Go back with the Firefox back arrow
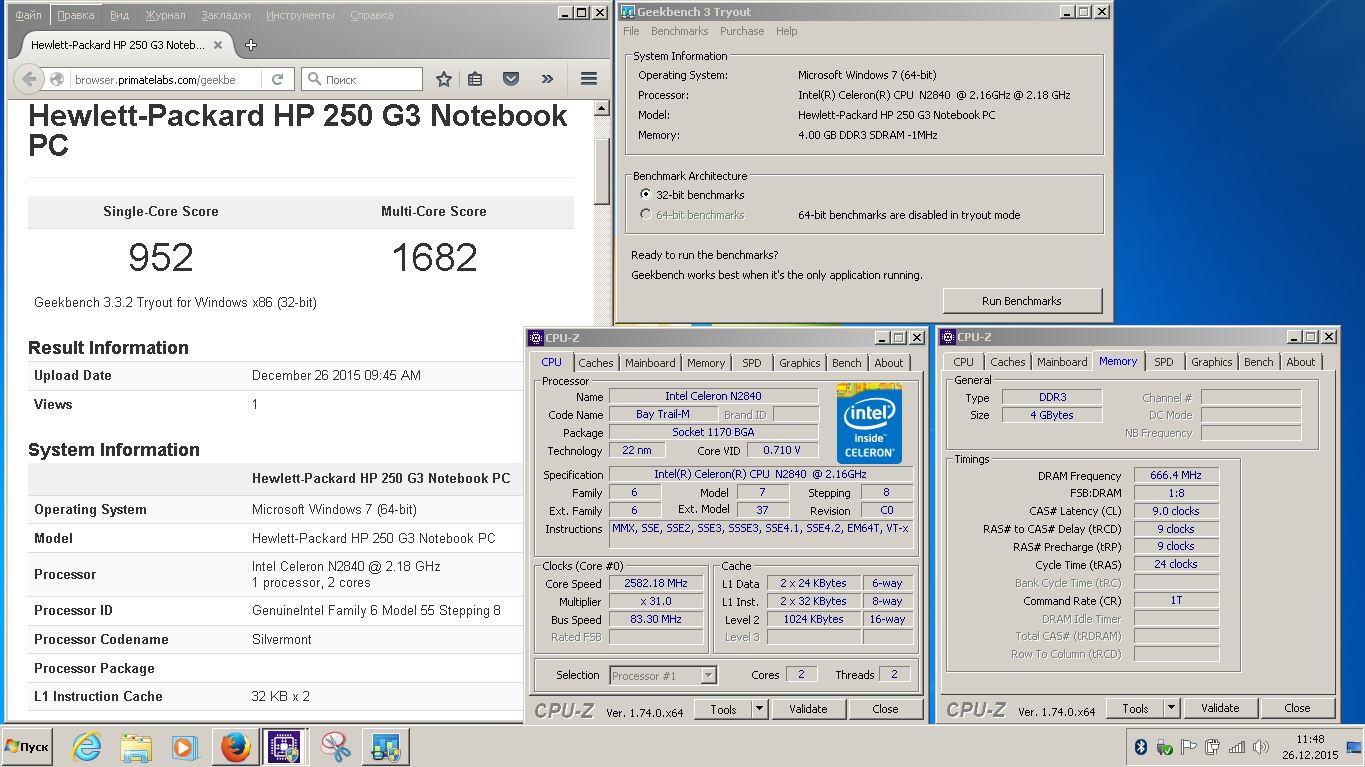The image size is (1365, 767). coord(29,79)
